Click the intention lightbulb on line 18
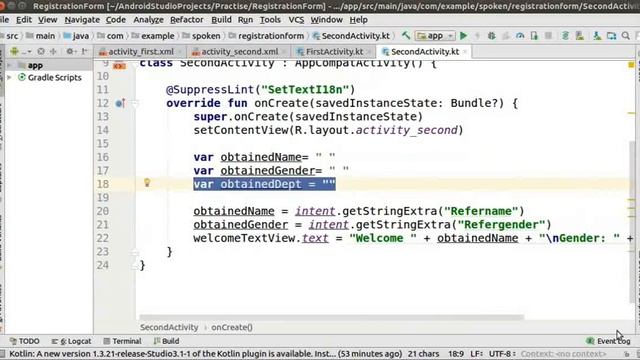The image size is (640, 360). click(147, 183)
